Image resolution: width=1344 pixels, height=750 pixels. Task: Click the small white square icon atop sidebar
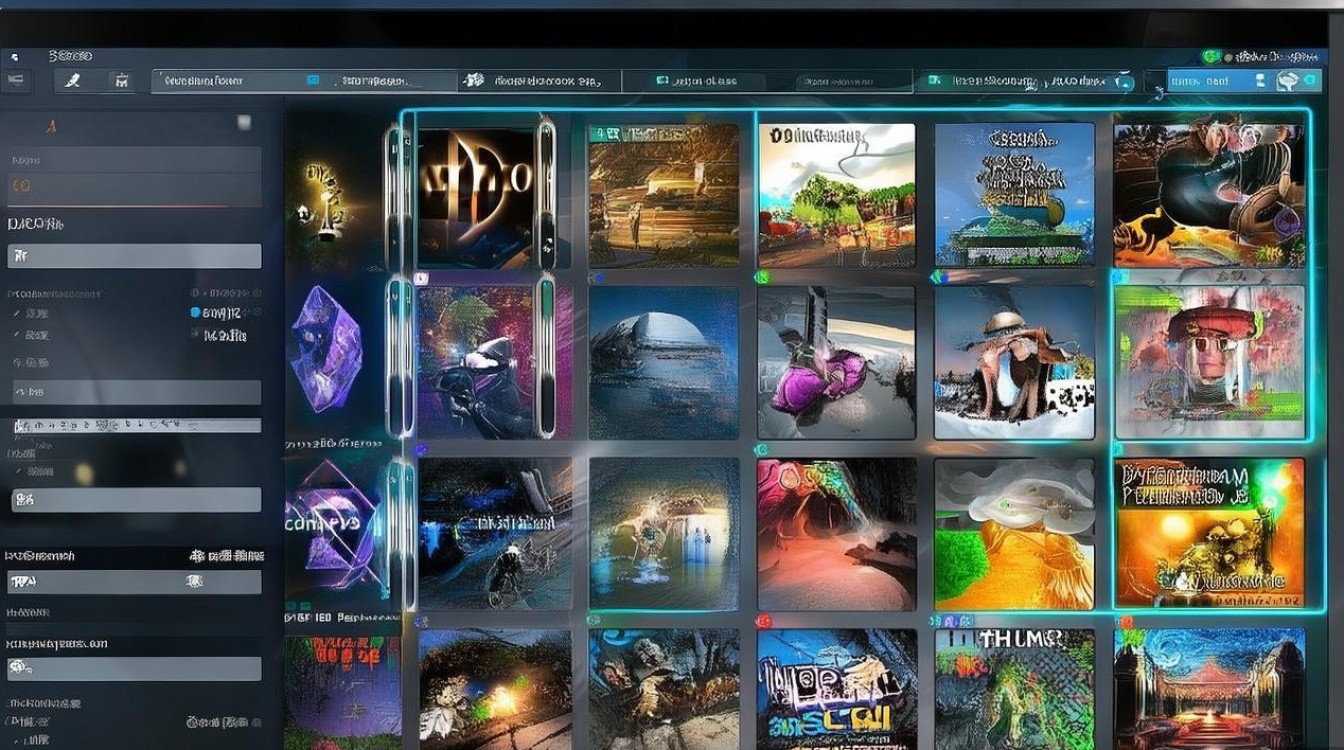(244, 122)
